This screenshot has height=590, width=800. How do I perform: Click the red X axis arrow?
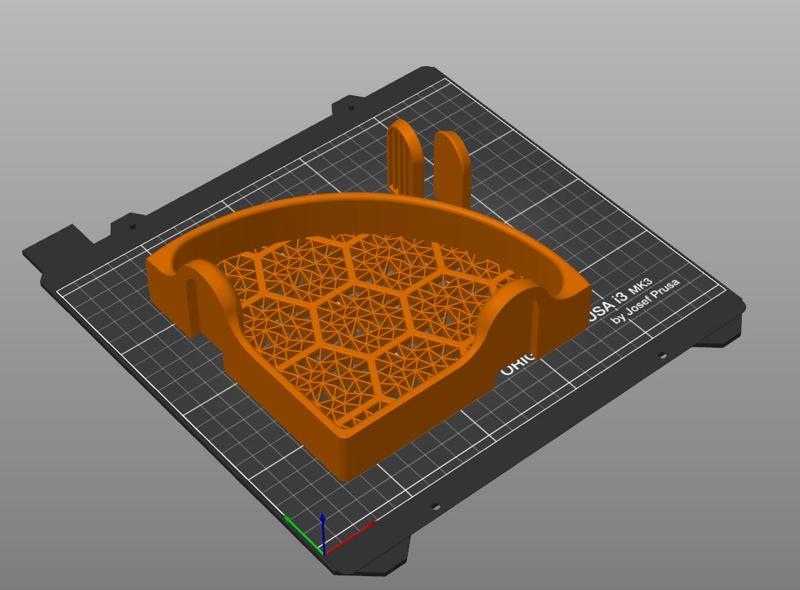tap(351, 537)
